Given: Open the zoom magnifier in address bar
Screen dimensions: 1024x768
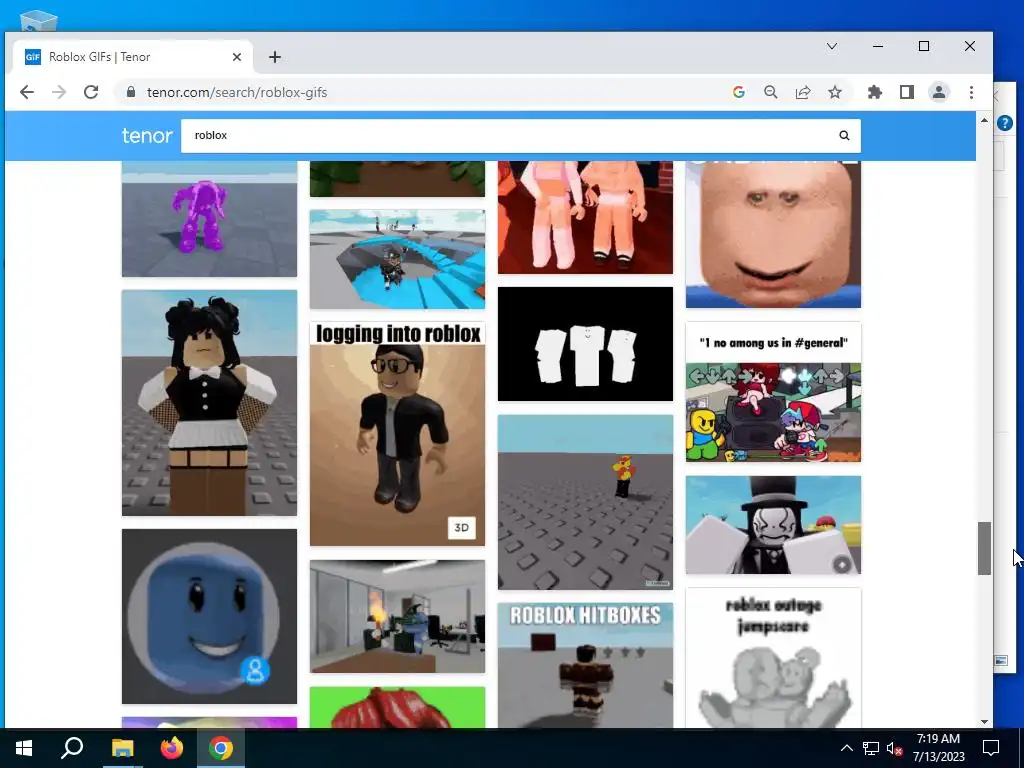Looking at the screenshot, I should (771, 92).
